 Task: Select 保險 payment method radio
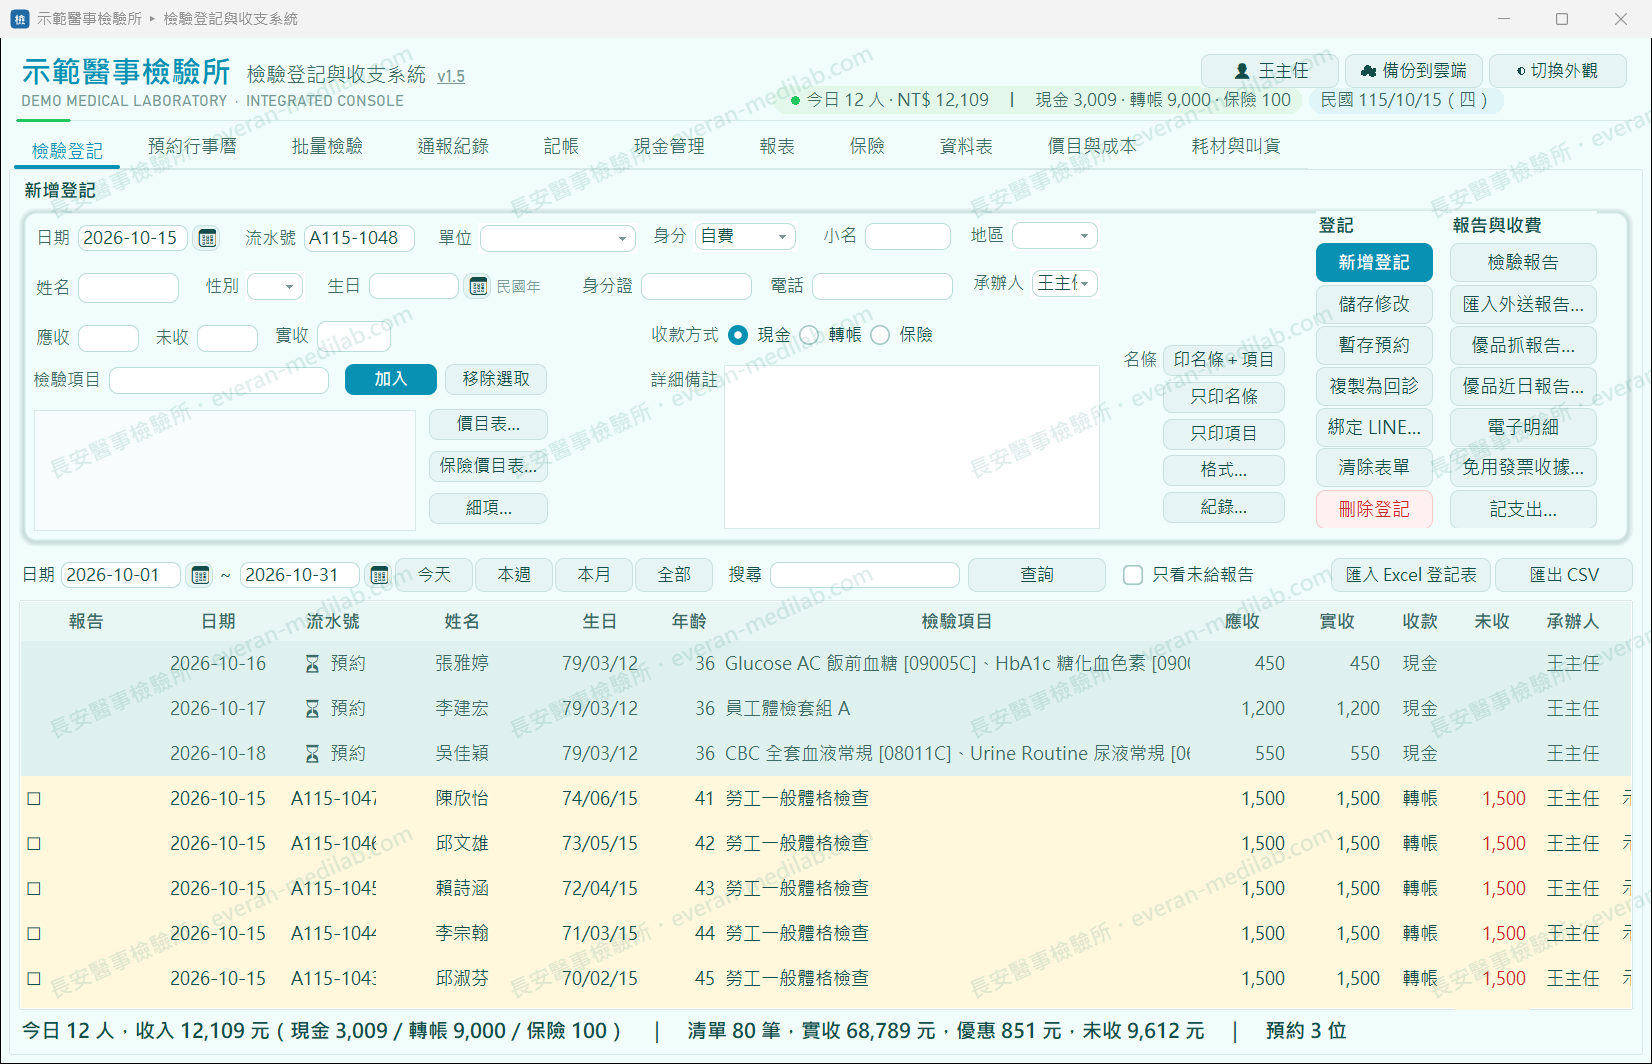point(880,335)
